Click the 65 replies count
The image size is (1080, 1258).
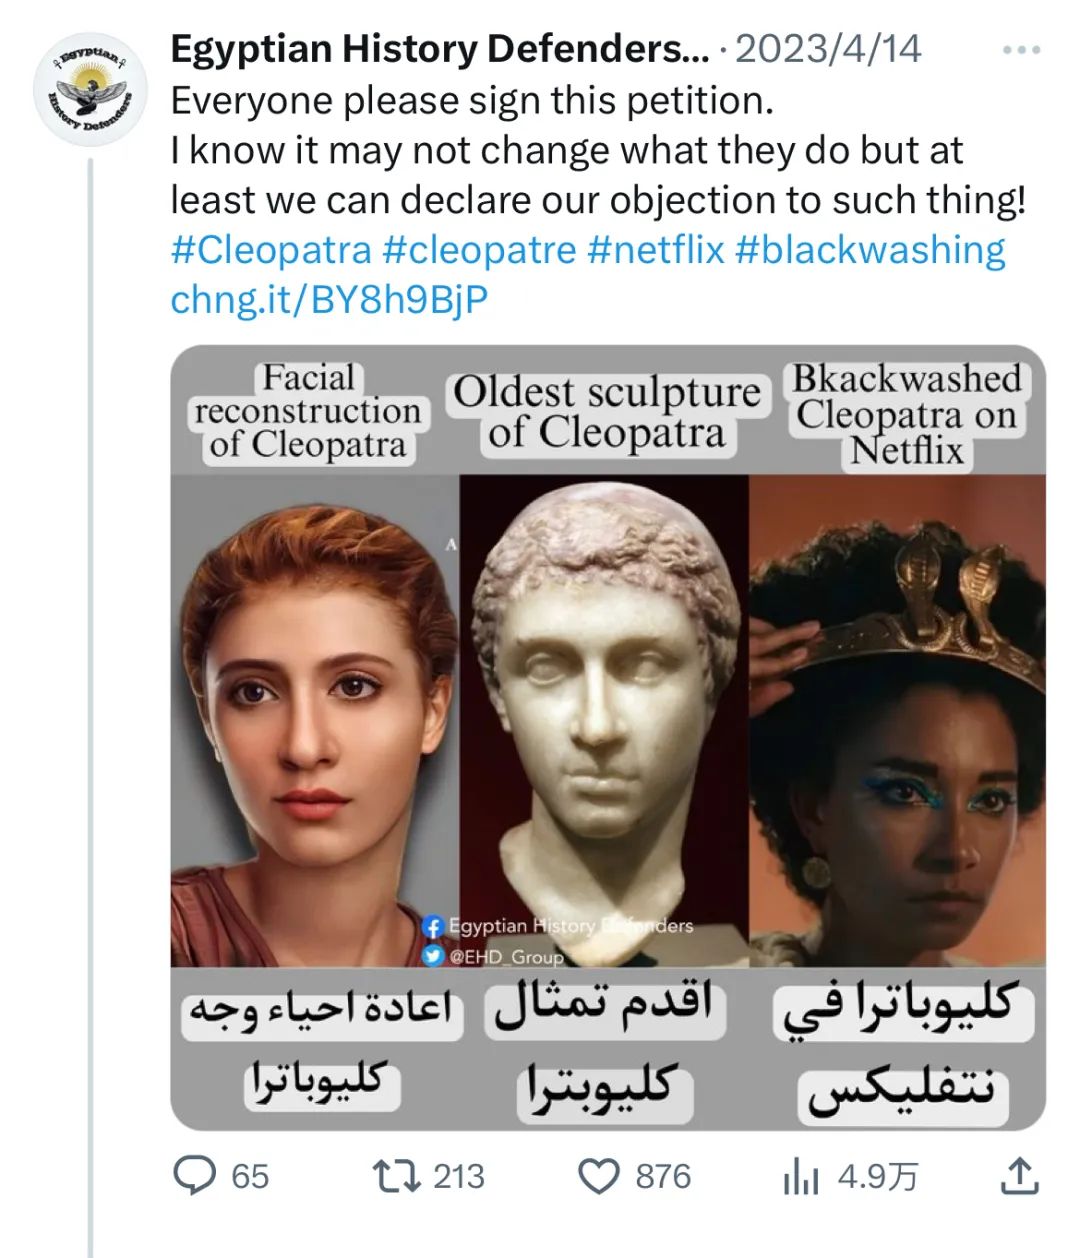click(250, 1177)
